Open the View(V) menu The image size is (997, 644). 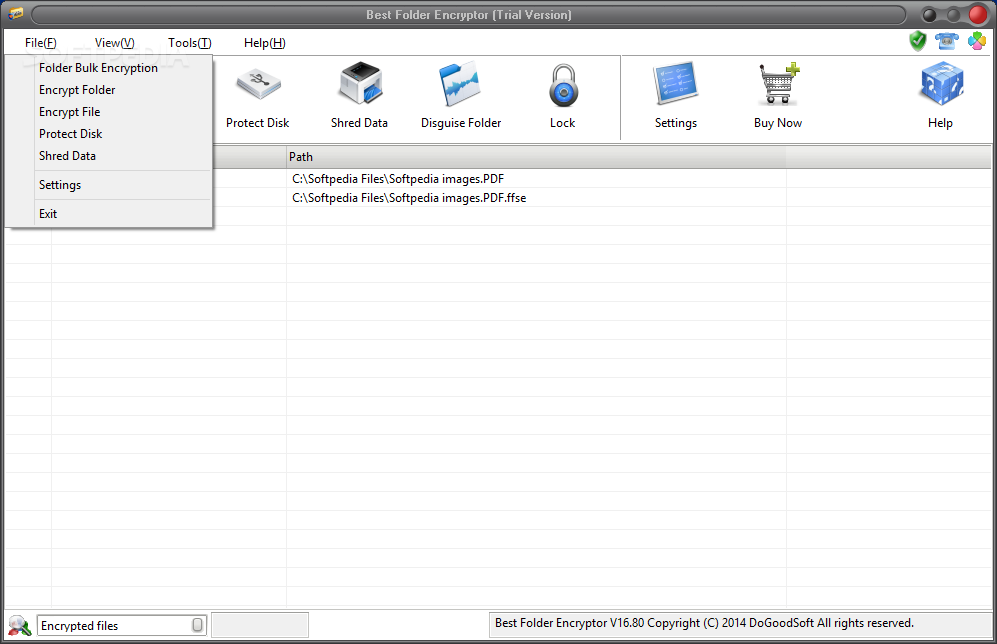coord(114,43)
